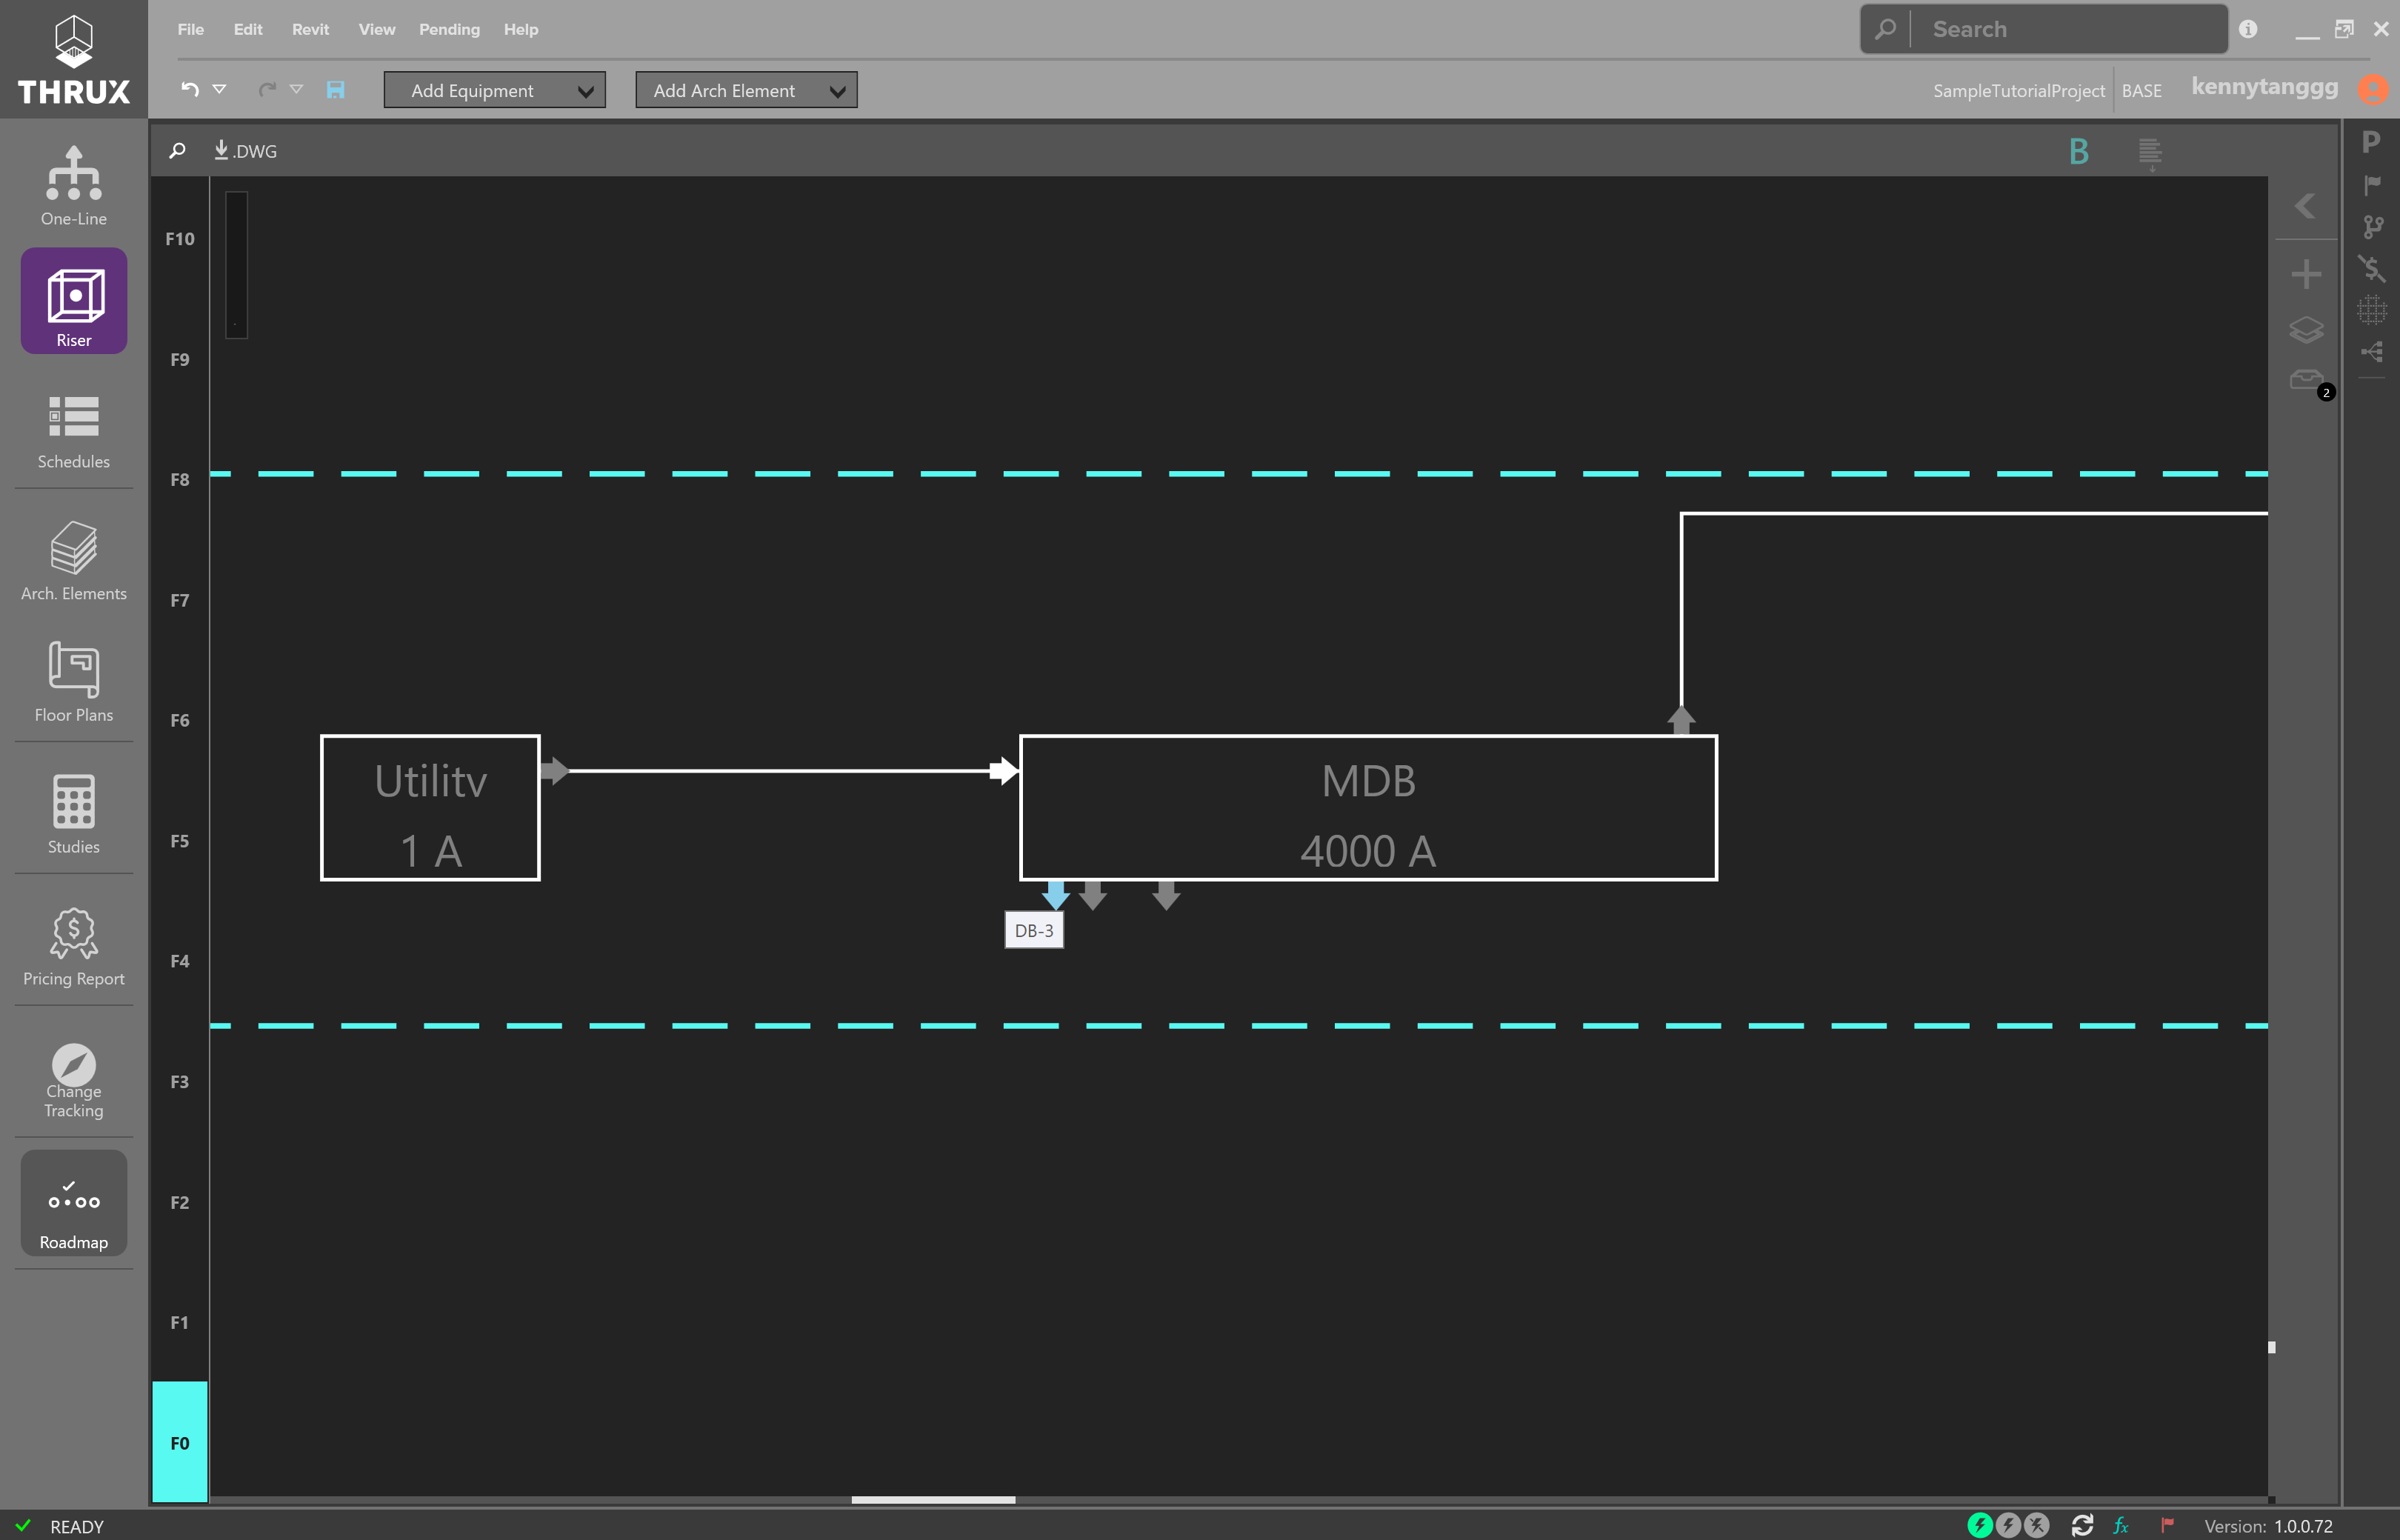Click kennytanggg username

[x=2264, y=87]
